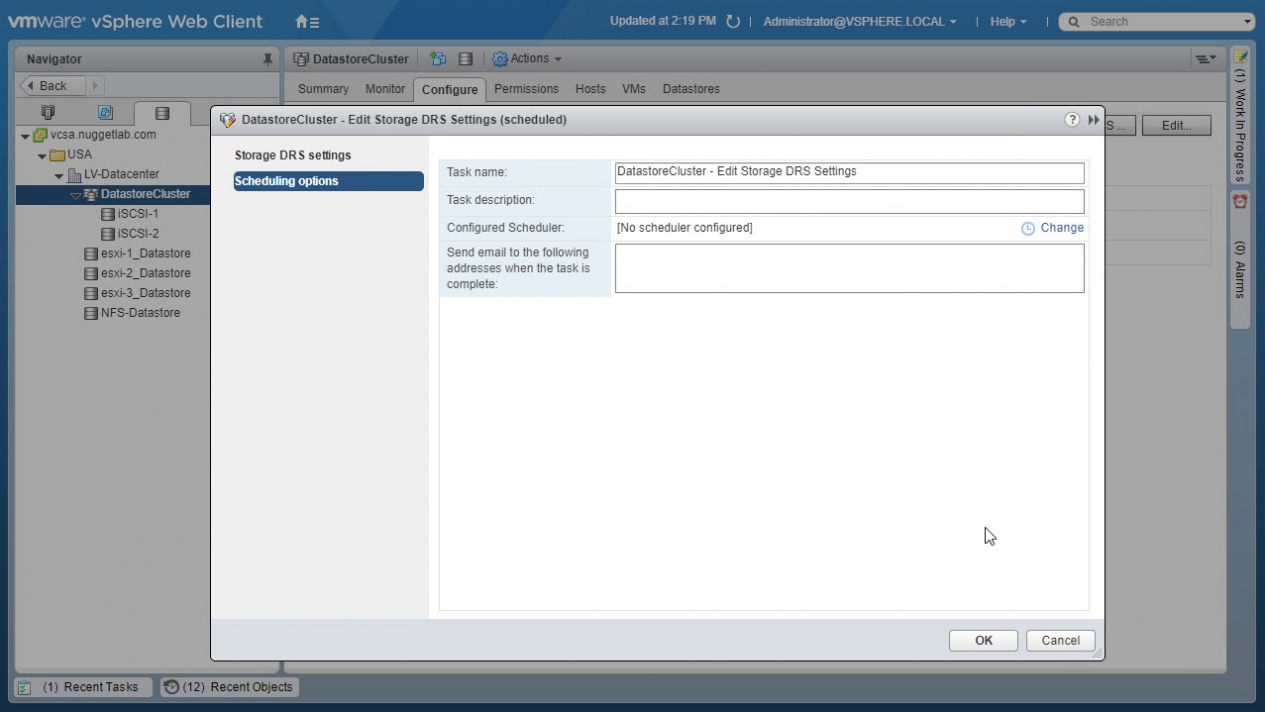Image resolution: width=1265 pixels, height=712 pixels.
Task: Click the OK button
Action: [x=983, y=641]
